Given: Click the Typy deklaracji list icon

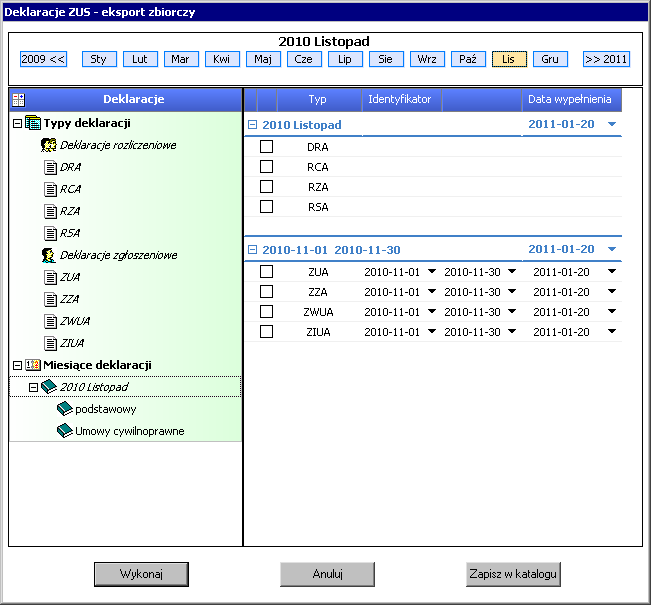Looking at the screenshot, I should pyautogui.click(x=33, y=123).
